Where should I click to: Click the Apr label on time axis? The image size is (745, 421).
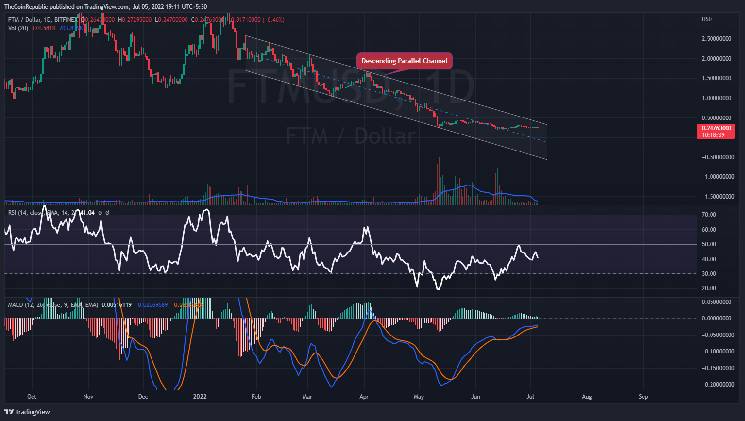364,397
